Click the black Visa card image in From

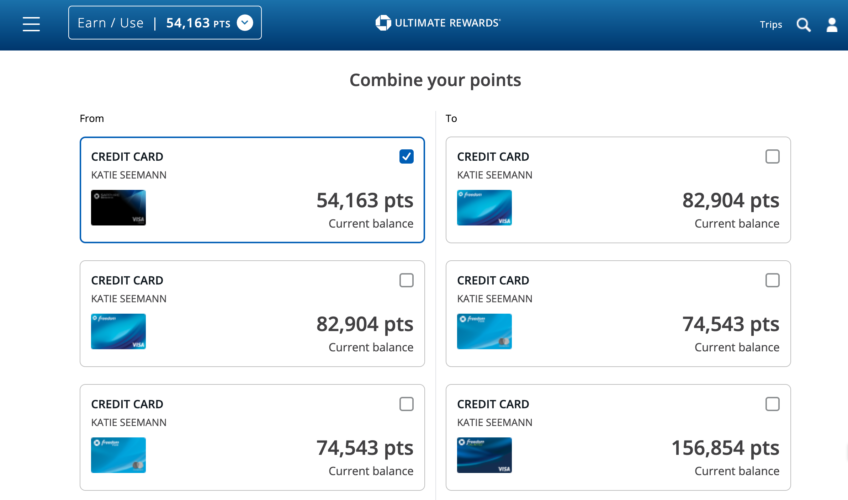(x=118, y=207)
